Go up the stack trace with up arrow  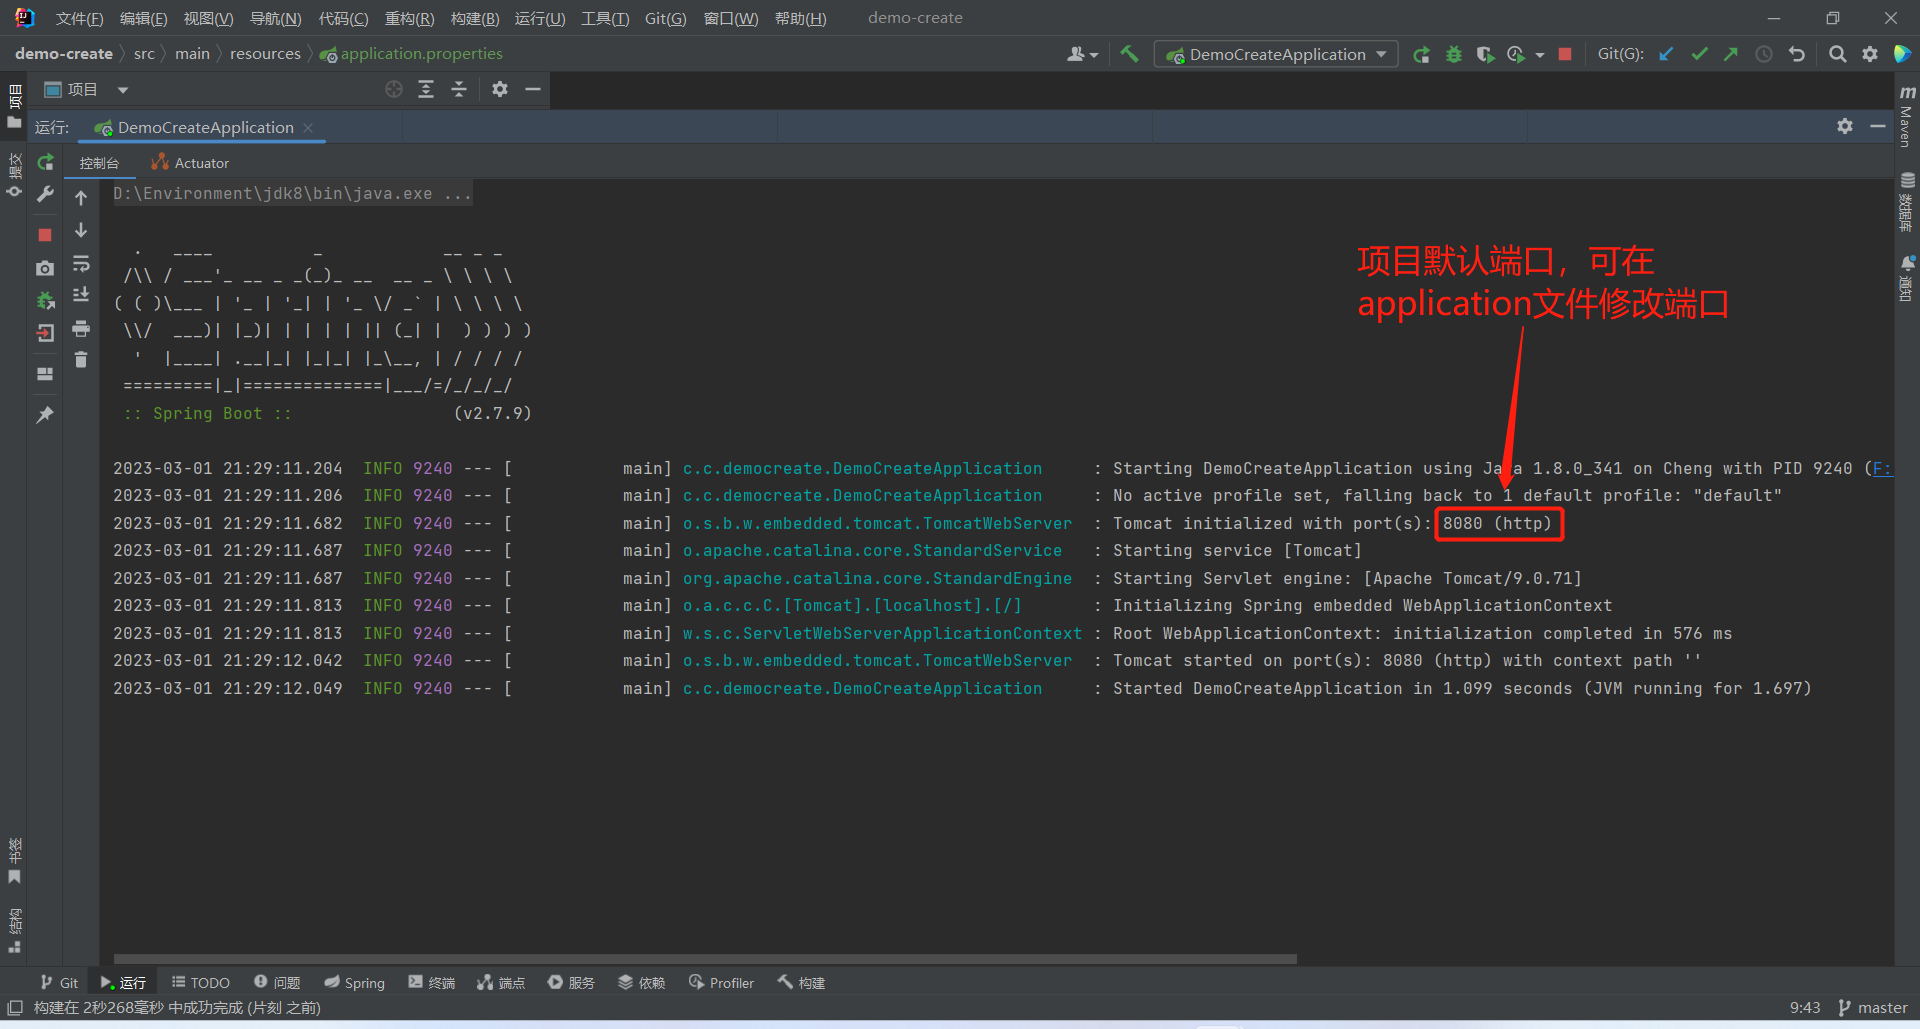[x=81, y=198]
